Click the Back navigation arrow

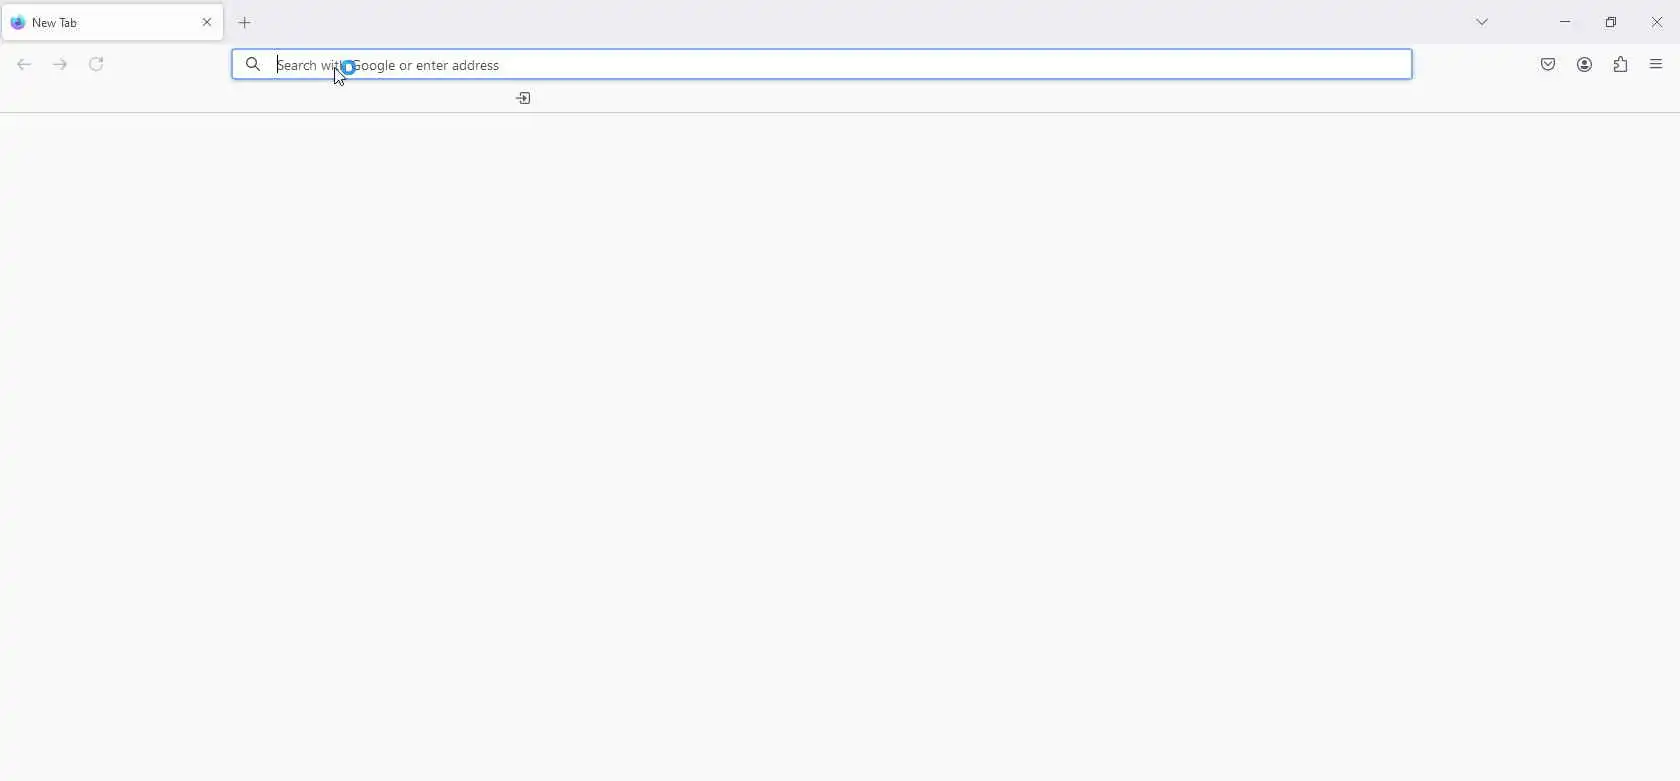24,65
